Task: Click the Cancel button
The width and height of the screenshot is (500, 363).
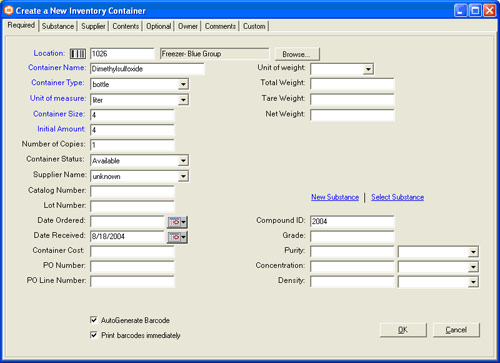Action: 456,330
